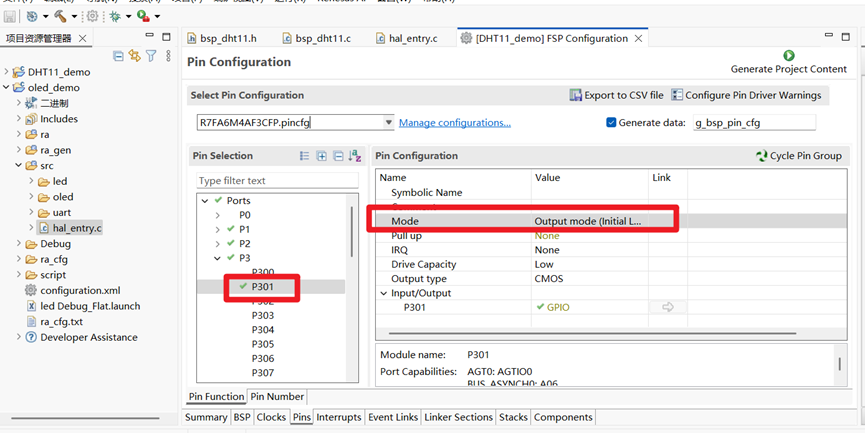Image resolution: width=865 pixels, height=433 pixels.
Task: Click the Pin Selection tree vertical scrollbar
Action: coord(352,232)
